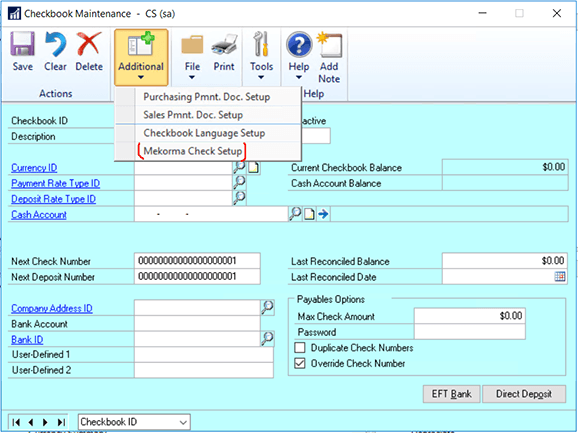This screenshot has width=578, height=433.
Task: Follow the Bank ID link
Action: 27,339
